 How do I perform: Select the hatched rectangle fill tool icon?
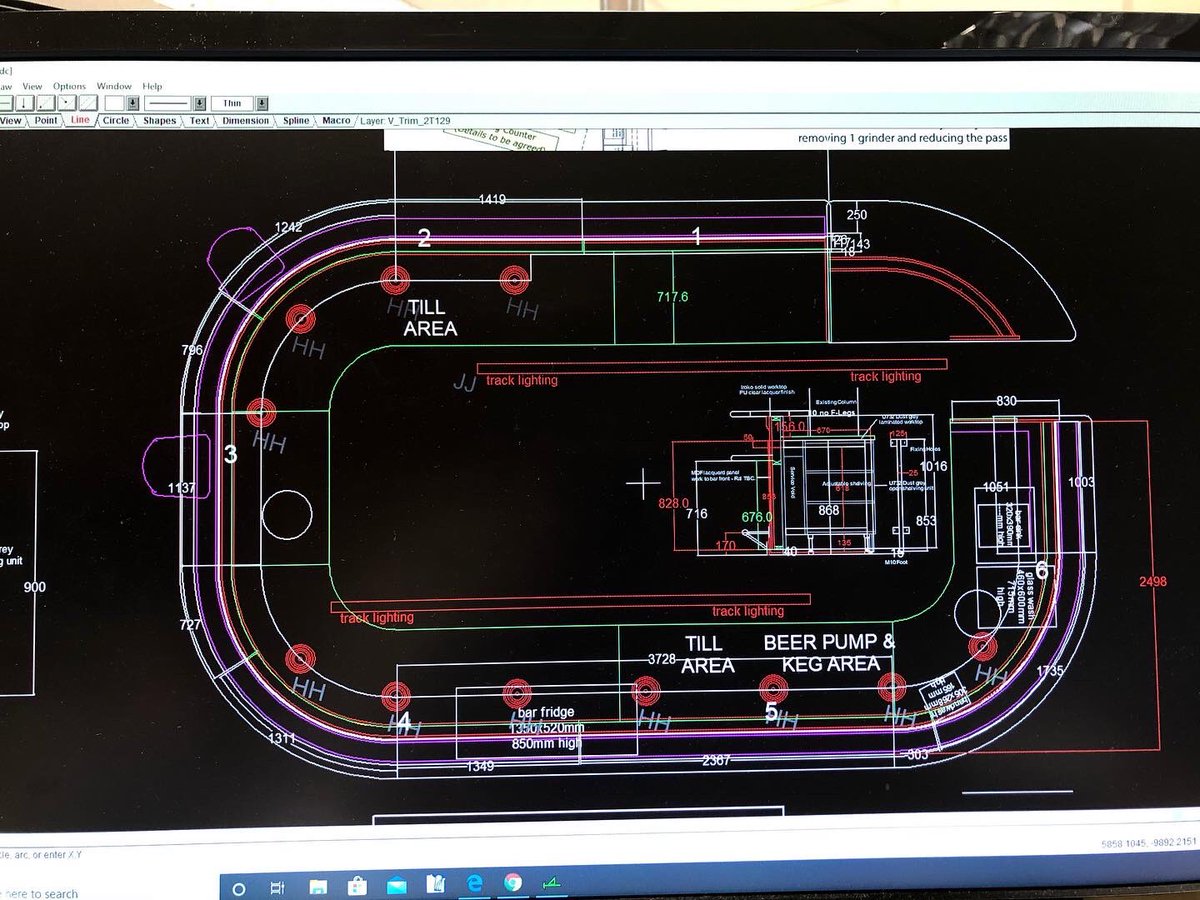click(x=87, y=102)
